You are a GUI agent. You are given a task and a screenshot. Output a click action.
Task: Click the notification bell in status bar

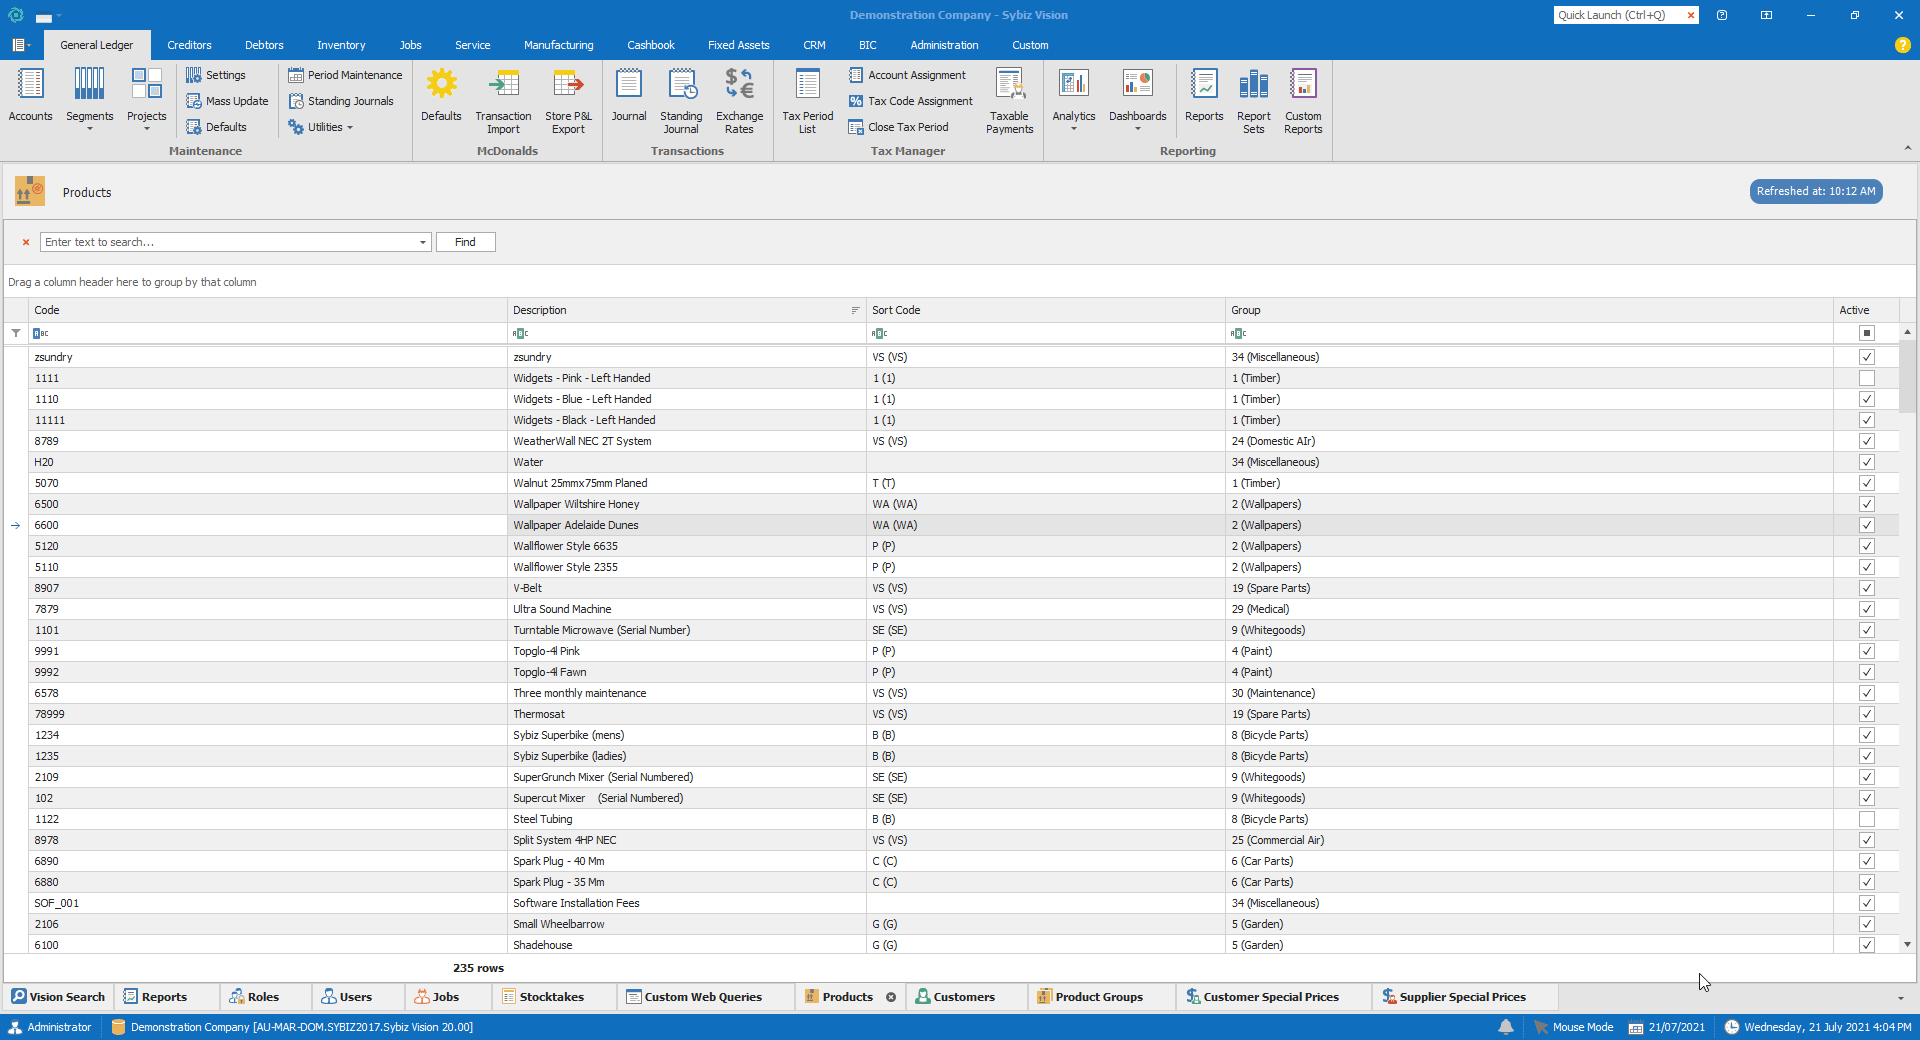point(1505,1027)
